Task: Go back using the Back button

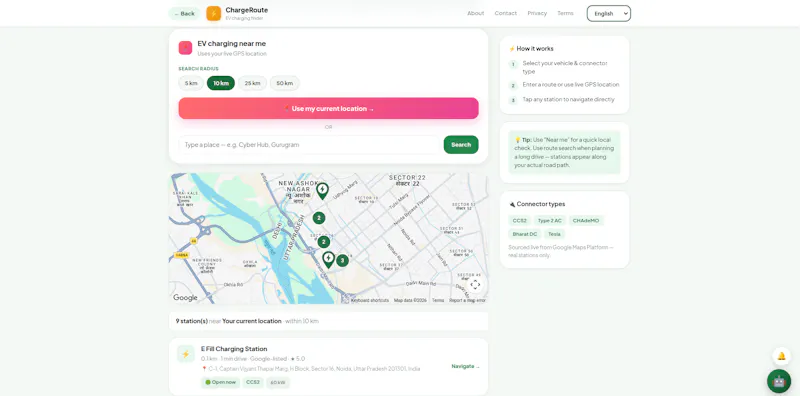Action: coord(184,14)
